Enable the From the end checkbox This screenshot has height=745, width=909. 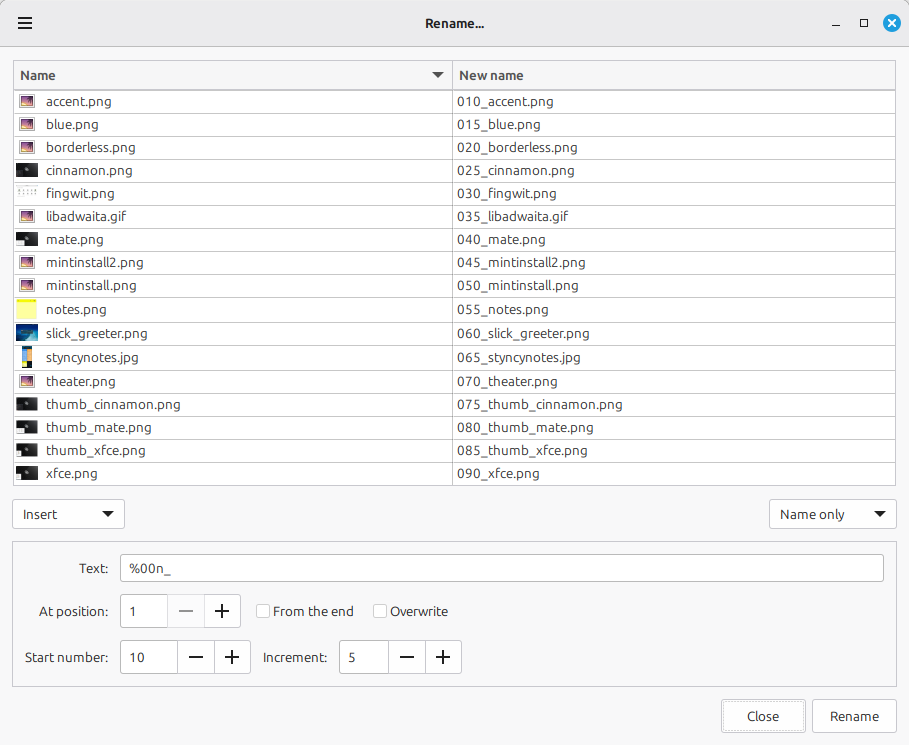(264, 611)
